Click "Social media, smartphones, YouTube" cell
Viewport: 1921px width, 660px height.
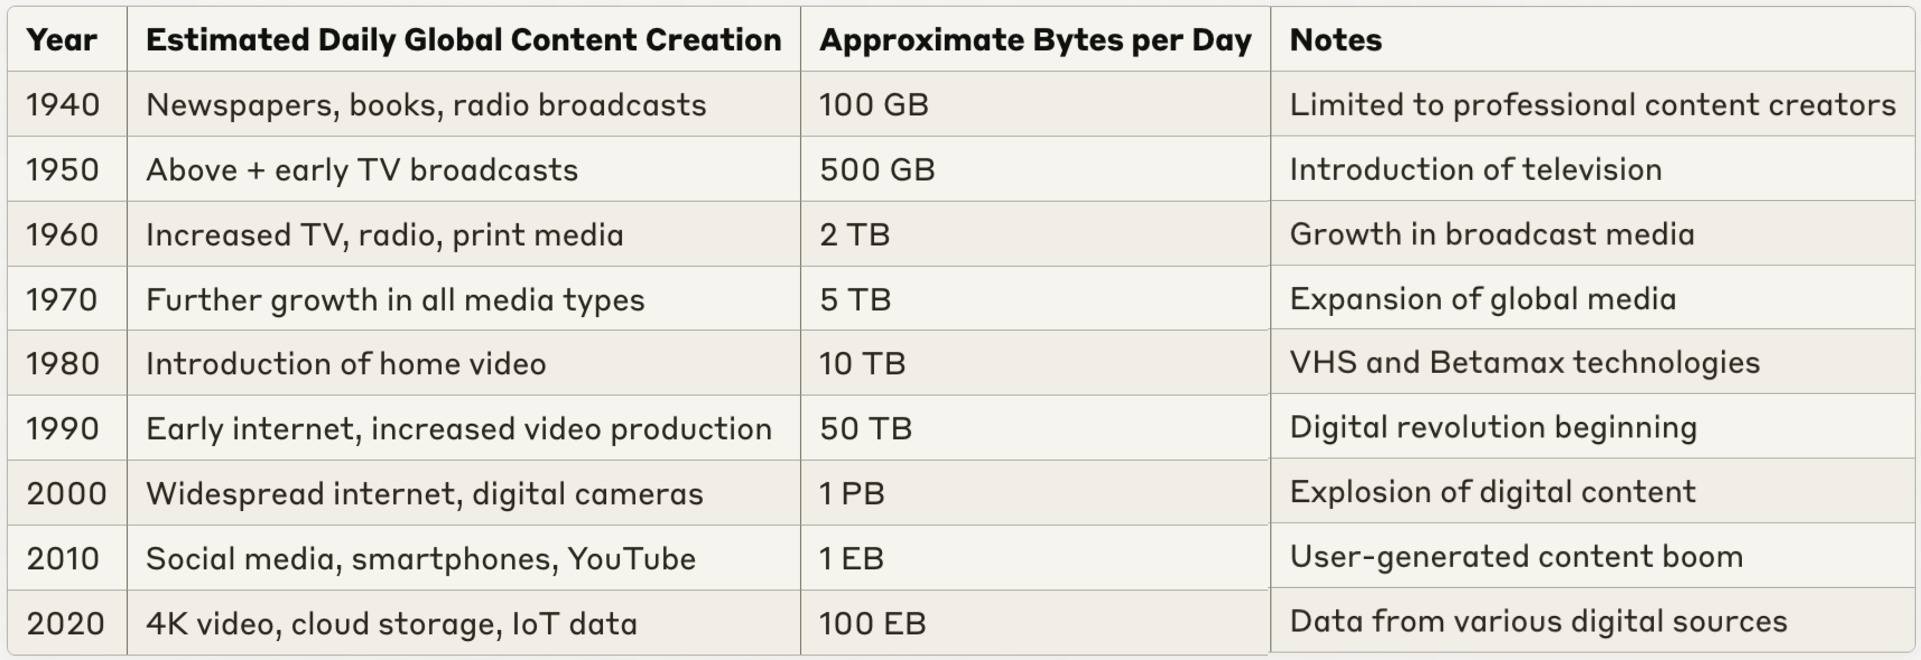pyautogui.click(x=421, y=559)
